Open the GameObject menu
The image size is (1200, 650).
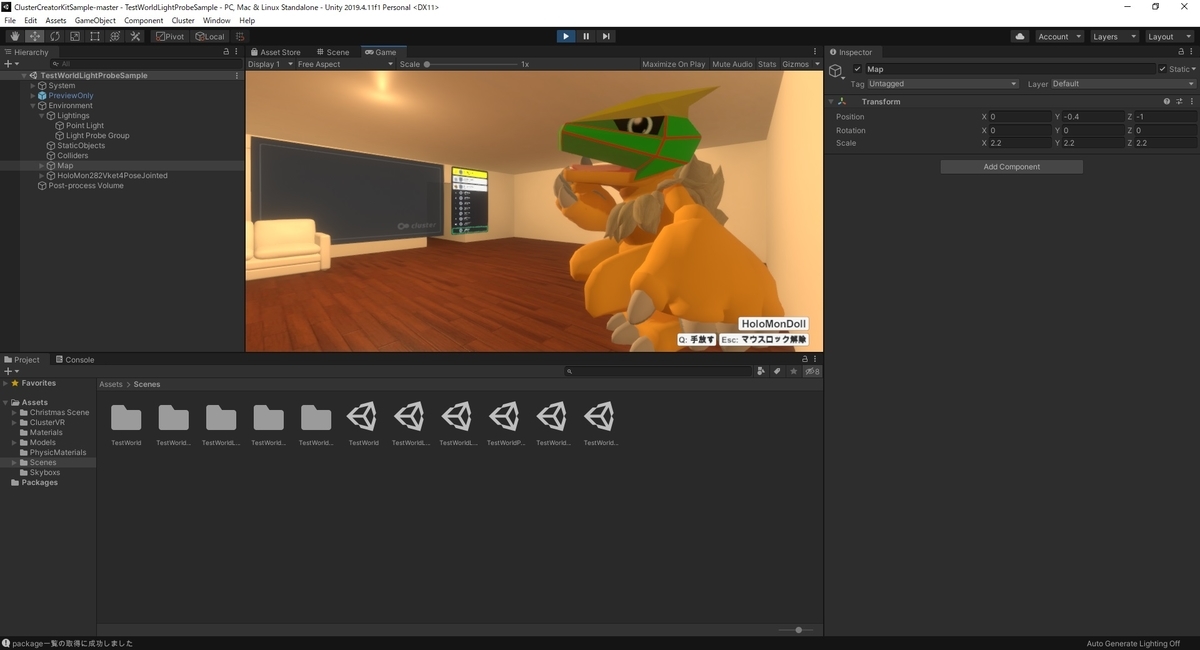pos(95,20)
